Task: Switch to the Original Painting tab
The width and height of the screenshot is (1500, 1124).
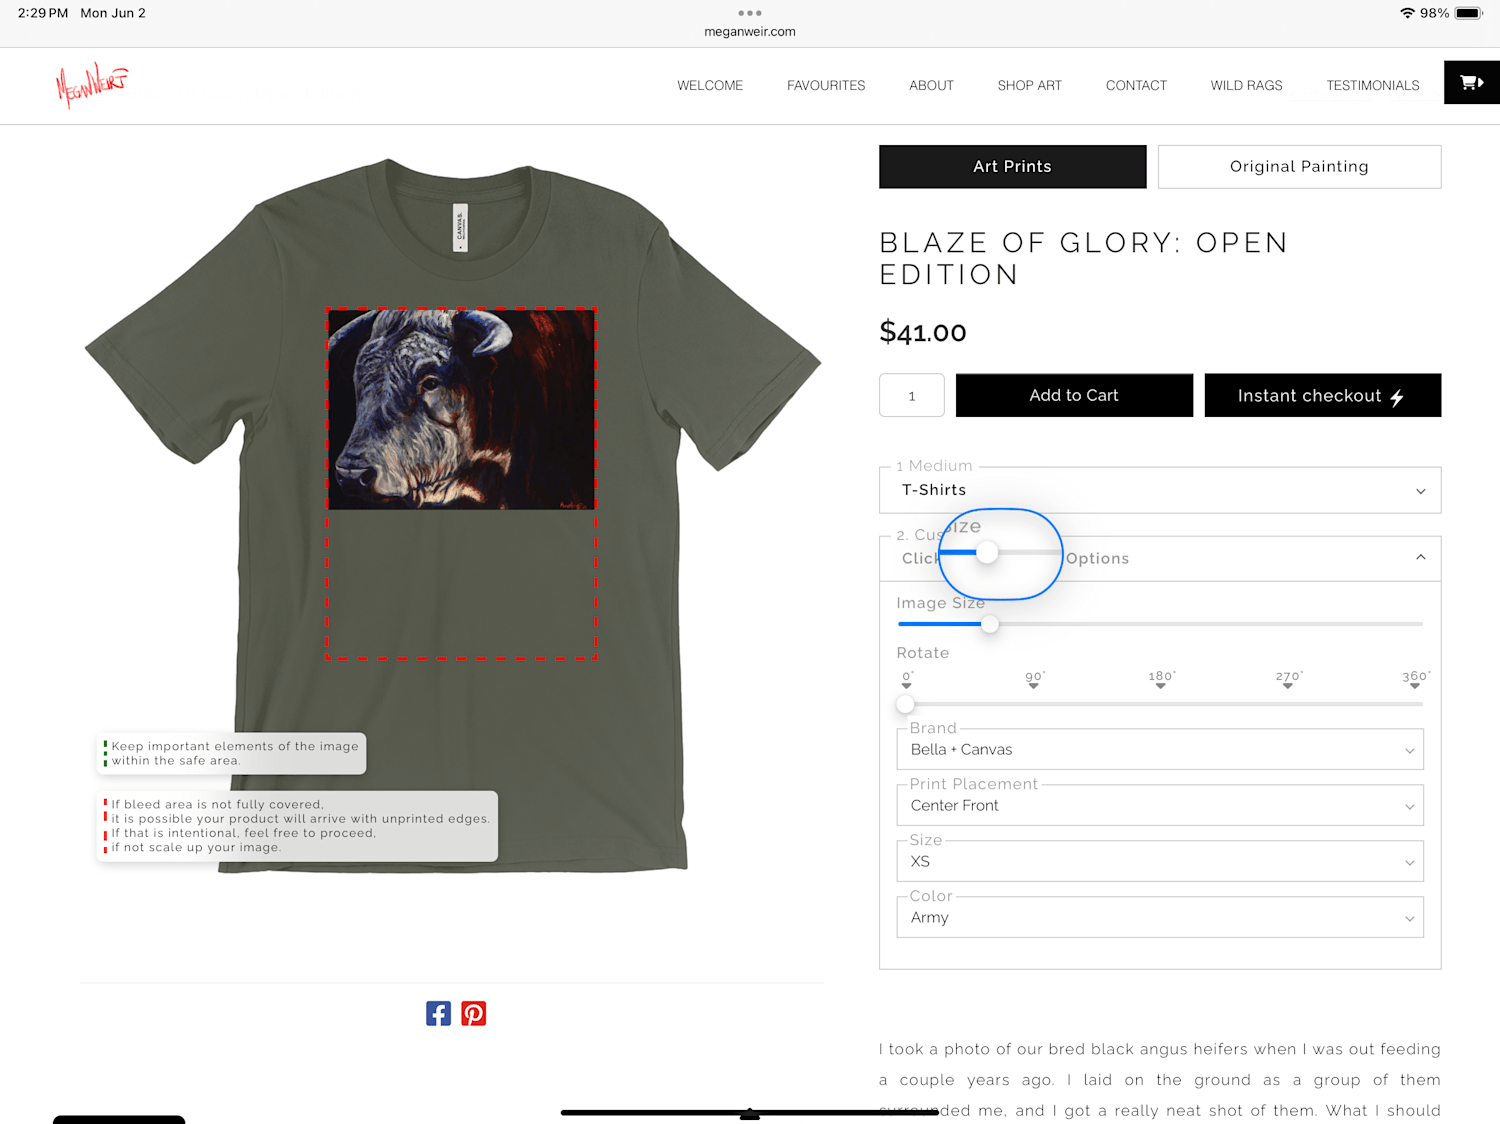Action: (x=1299, y=166)
